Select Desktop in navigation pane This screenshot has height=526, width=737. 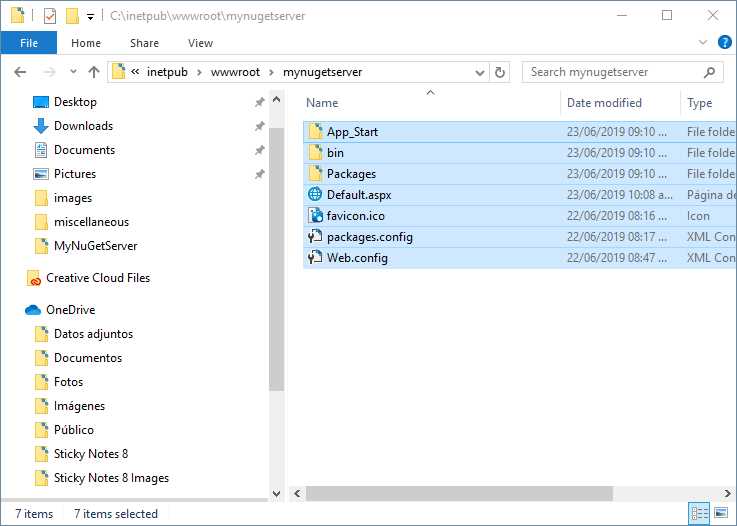click(75, 102)
